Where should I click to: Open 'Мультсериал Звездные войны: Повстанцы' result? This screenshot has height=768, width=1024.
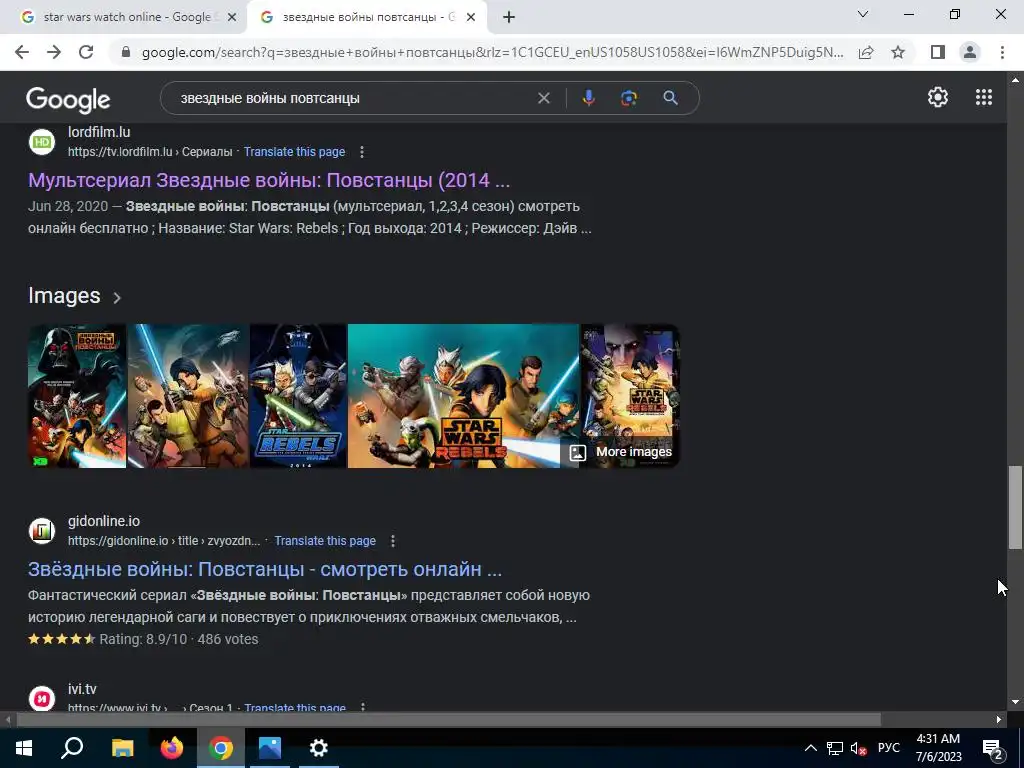click(269, 180)
